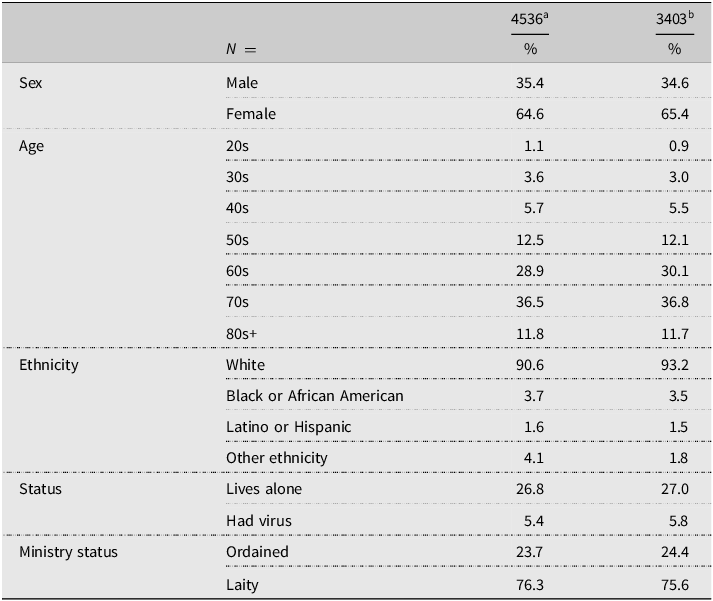Select the Ordained value 24.4
Viewport: 713px width, 601px height.
coord(675,552)
